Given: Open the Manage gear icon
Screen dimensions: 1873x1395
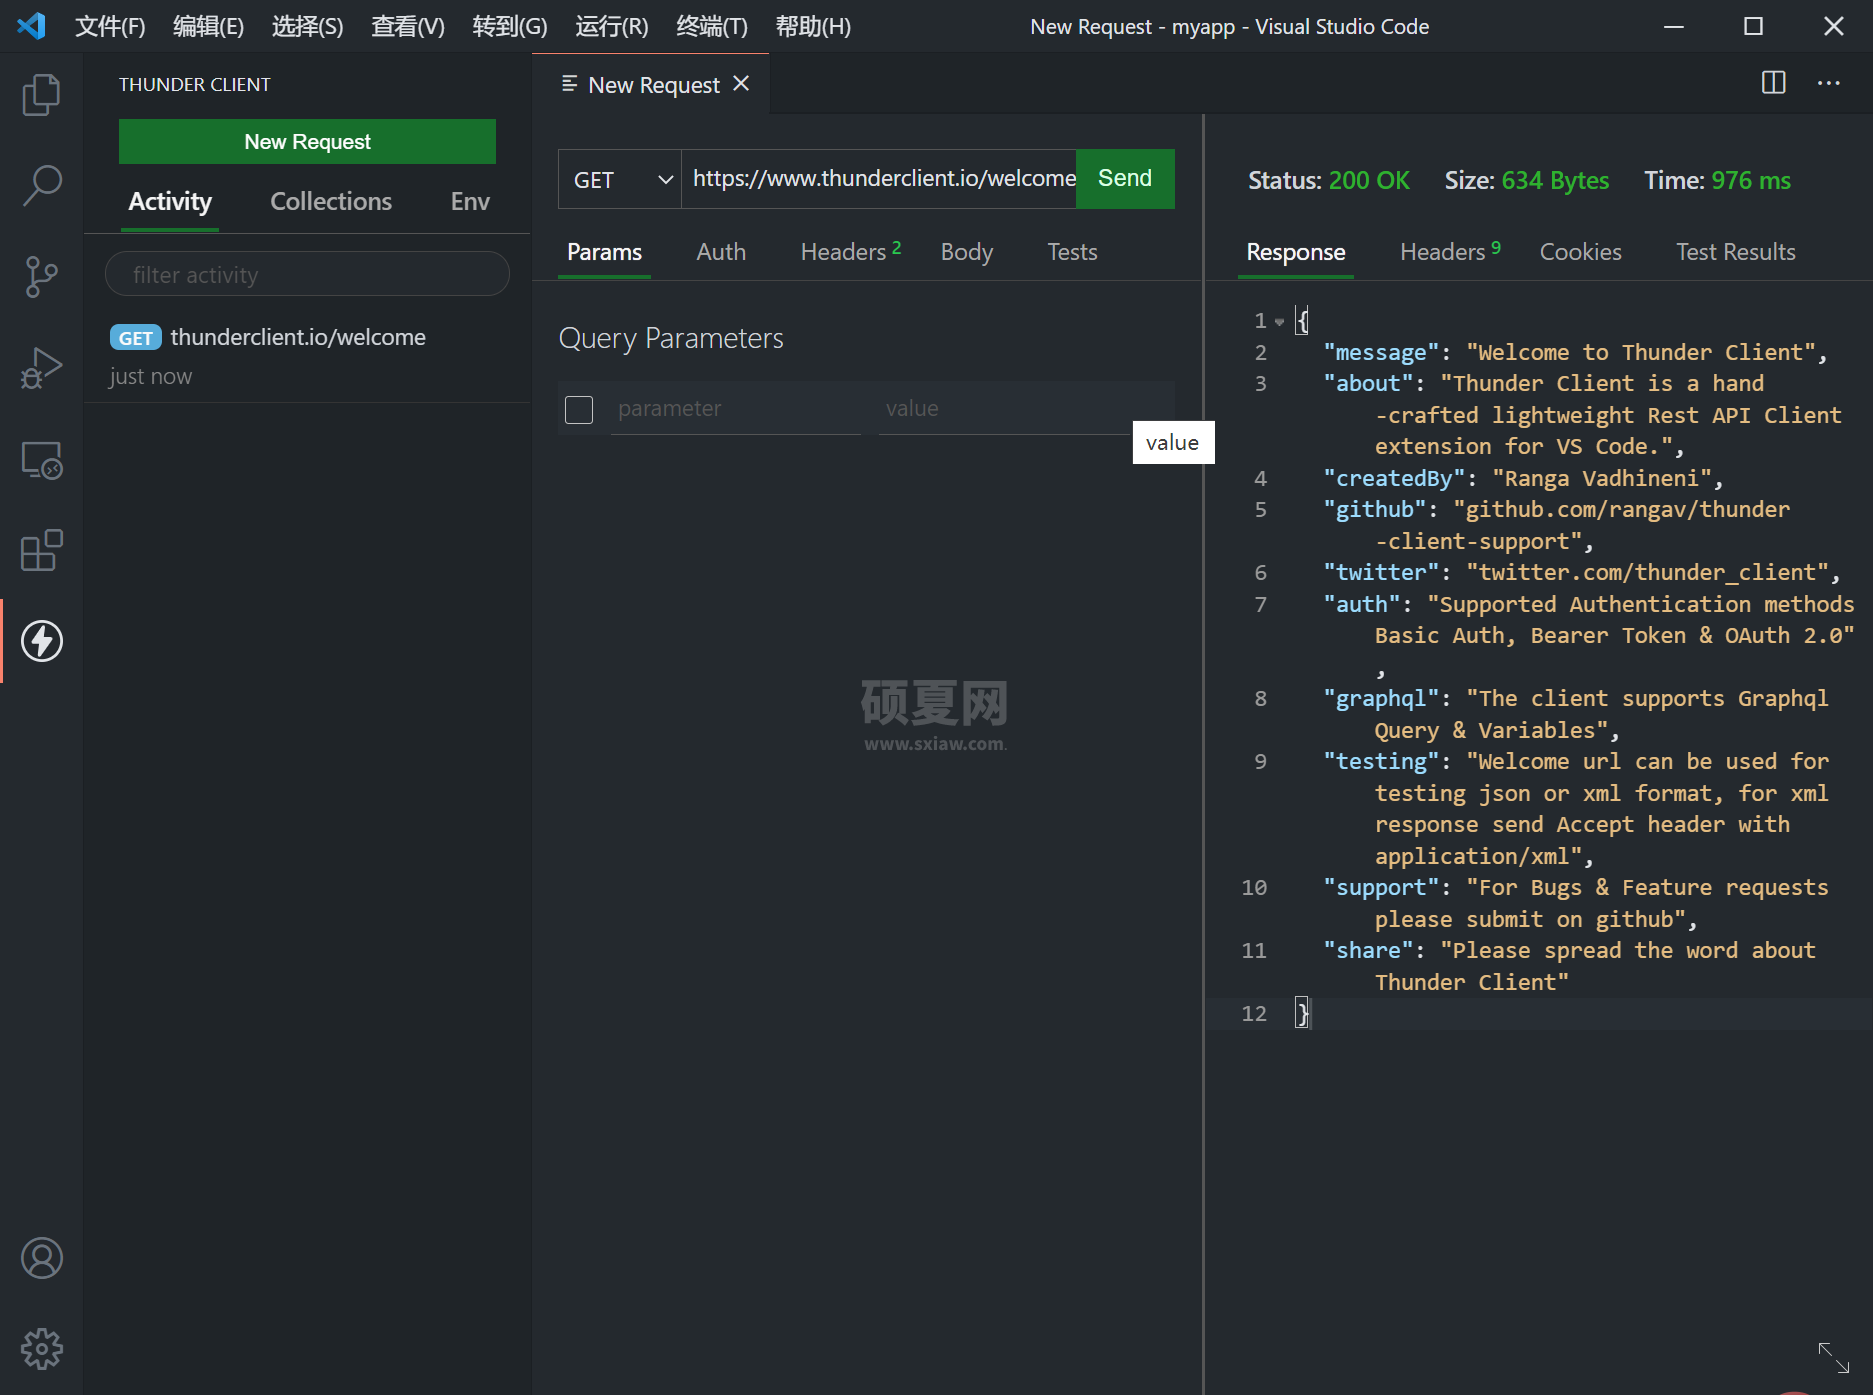Looking at the screenshot, I should coord(41,1349).
